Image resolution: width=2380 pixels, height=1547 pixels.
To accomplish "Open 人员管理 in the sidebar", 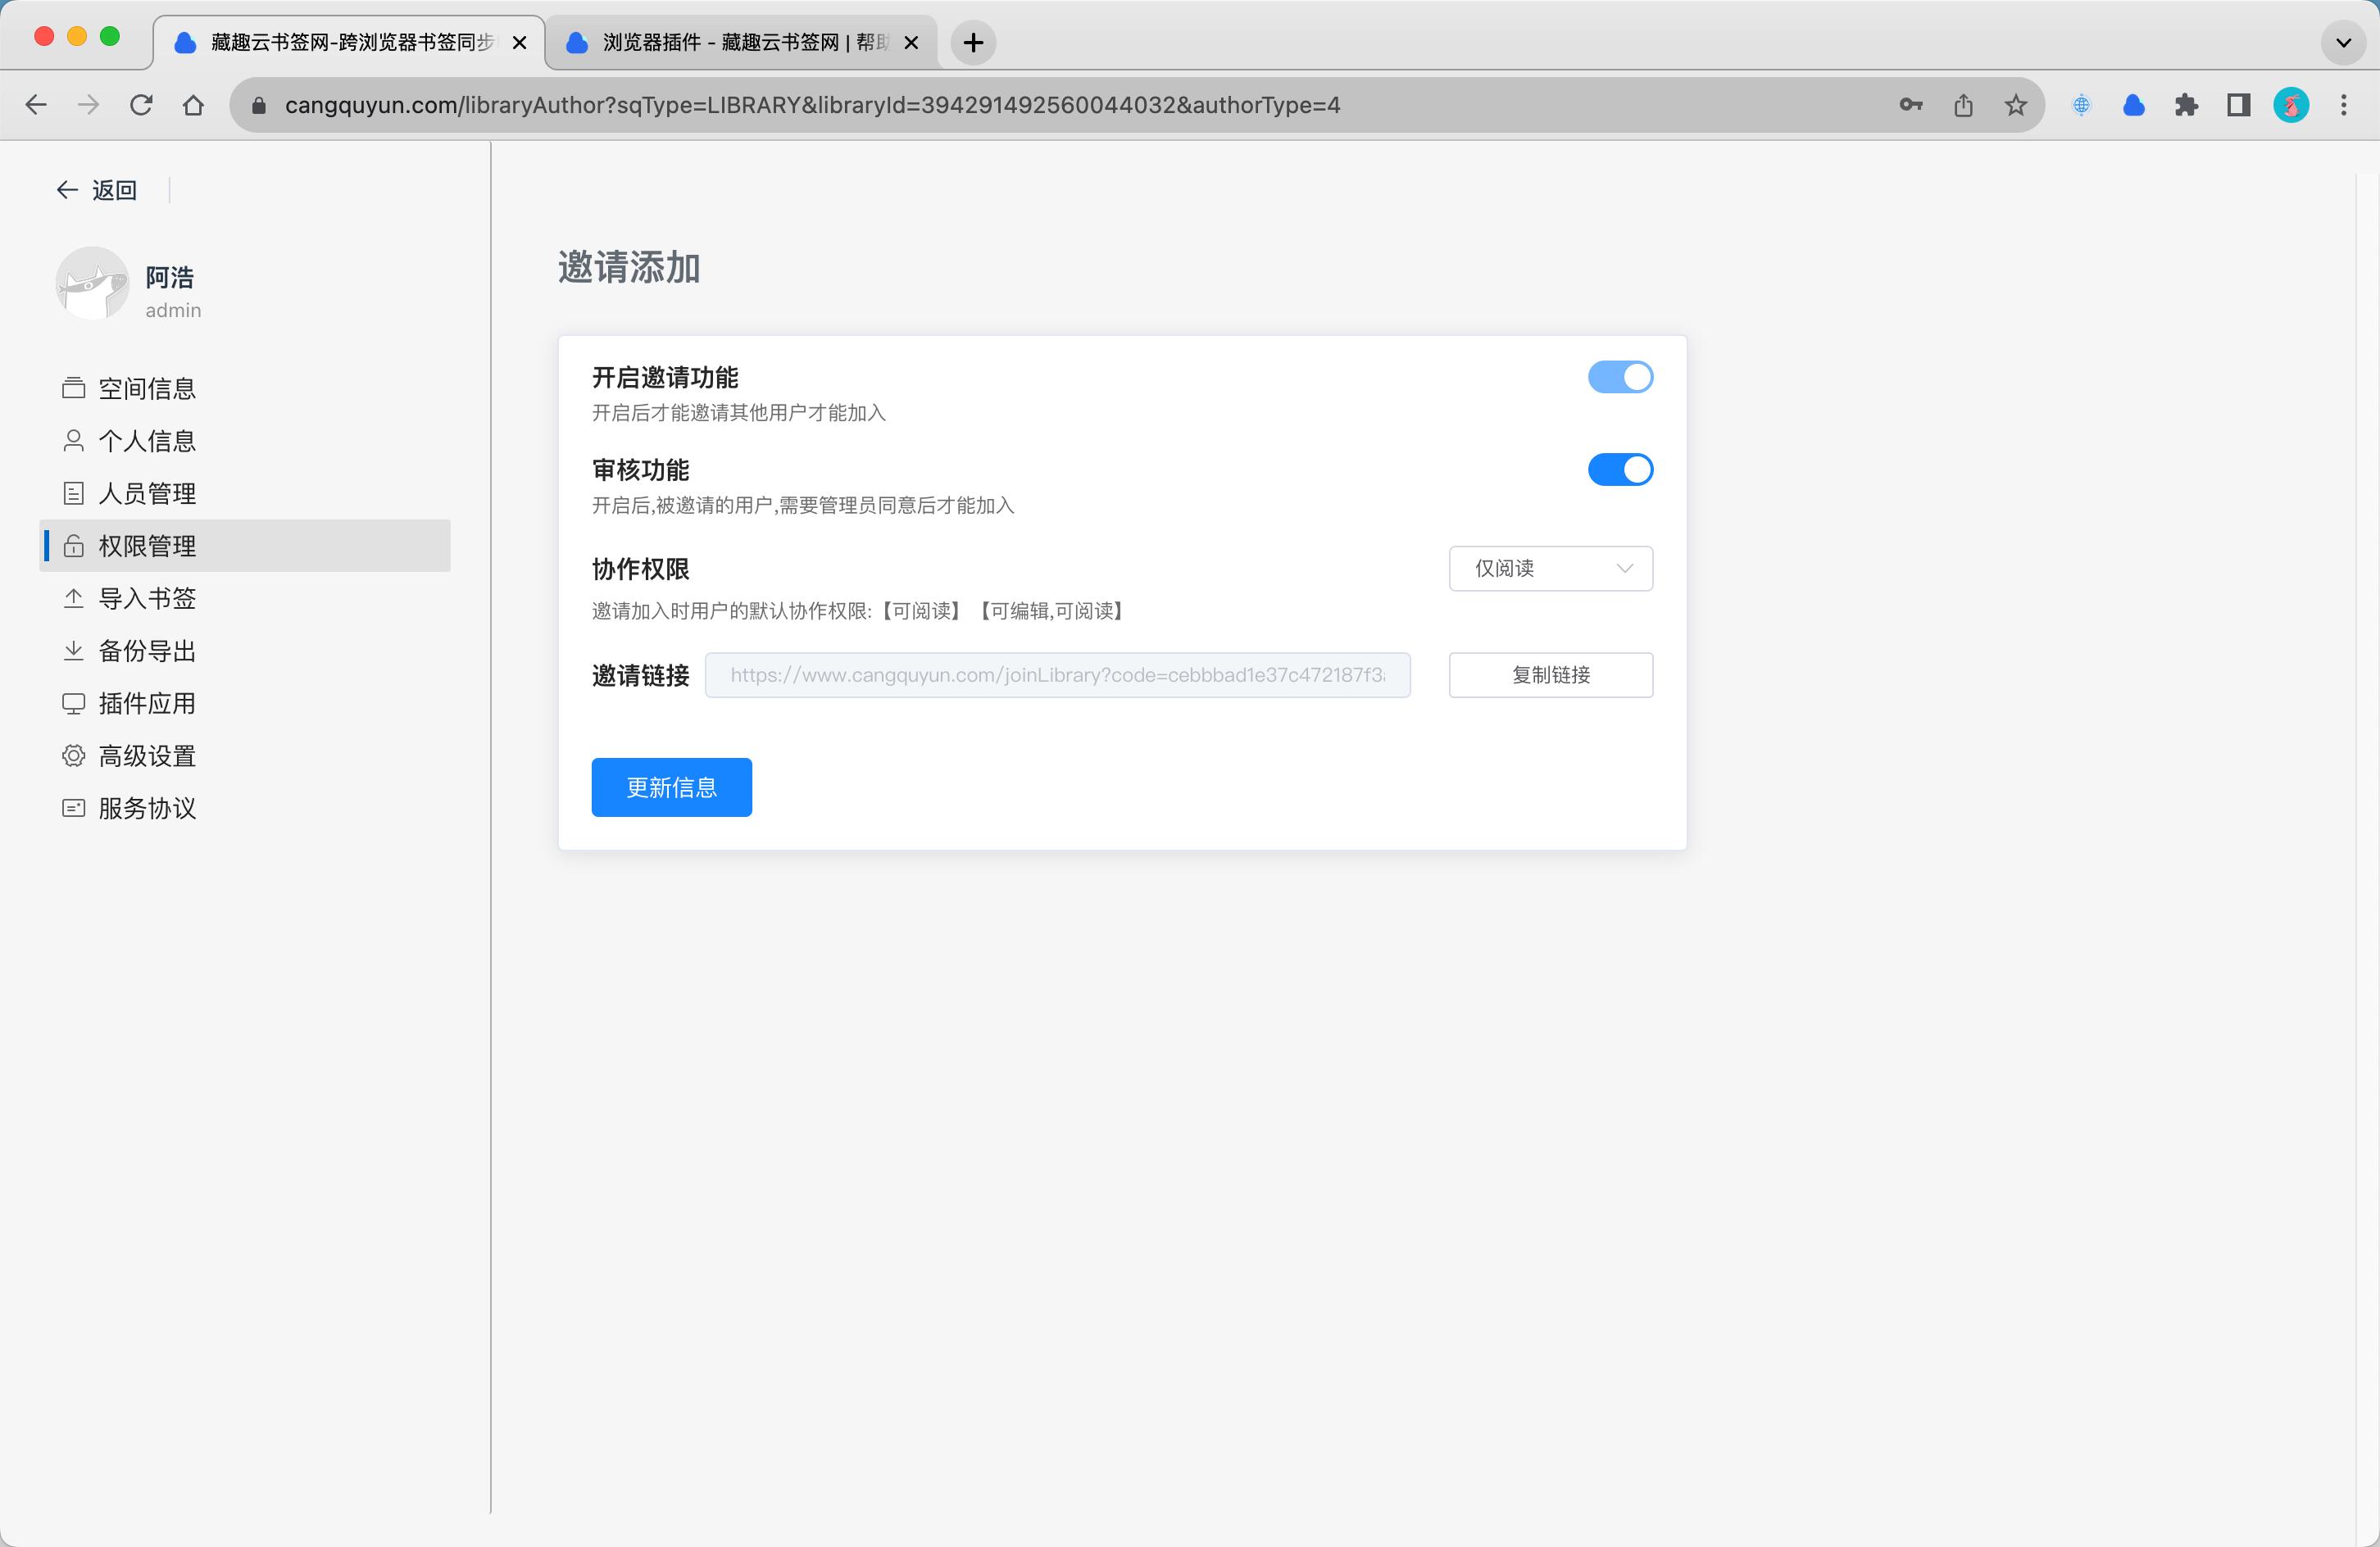I will coord(146,493).
